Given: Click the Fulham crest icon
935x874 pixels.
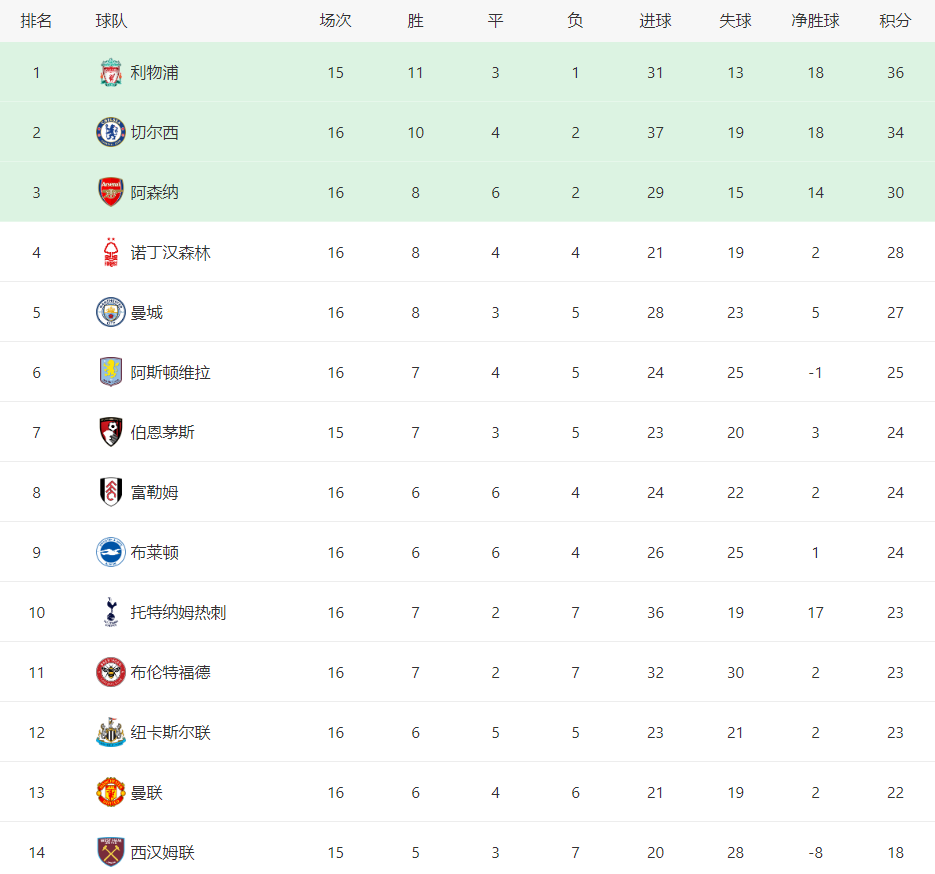Looking at the screenshot, I should point(110,492).
